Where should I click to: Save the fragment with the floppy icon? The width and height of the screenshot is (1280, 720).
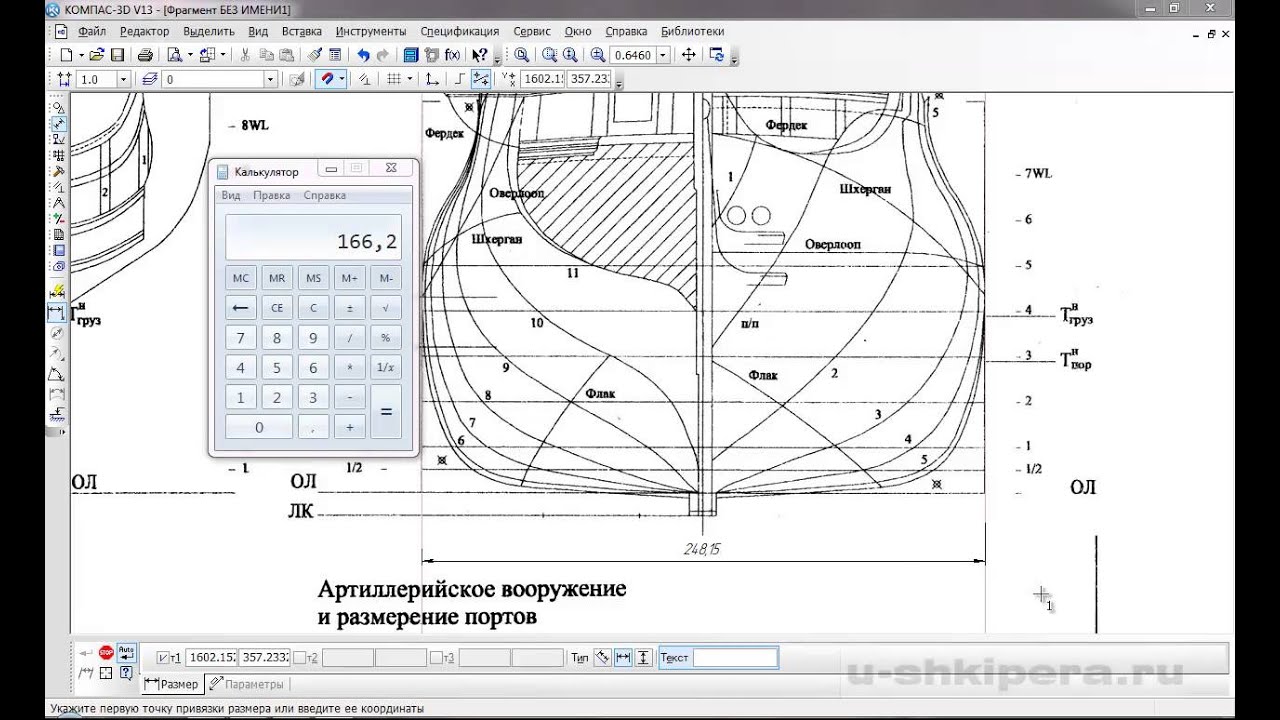click(117, 55)
